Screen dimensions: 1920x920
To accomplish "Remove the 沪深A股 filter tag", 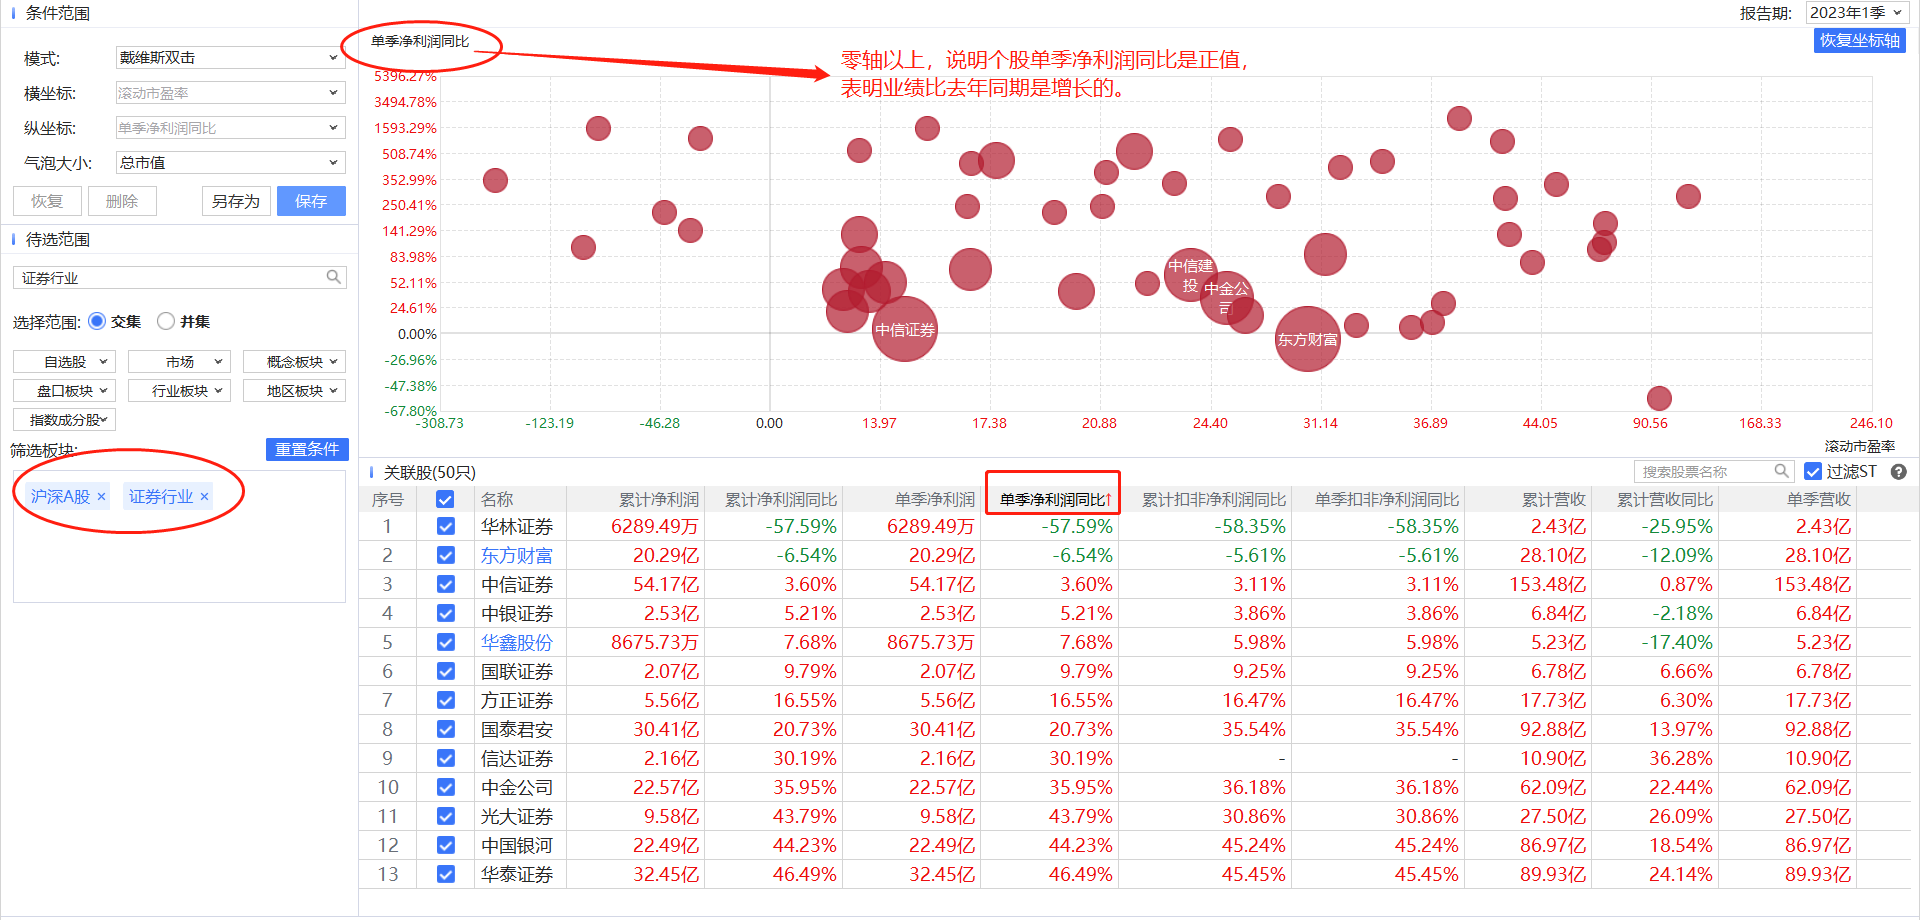I will pos(101,497).
